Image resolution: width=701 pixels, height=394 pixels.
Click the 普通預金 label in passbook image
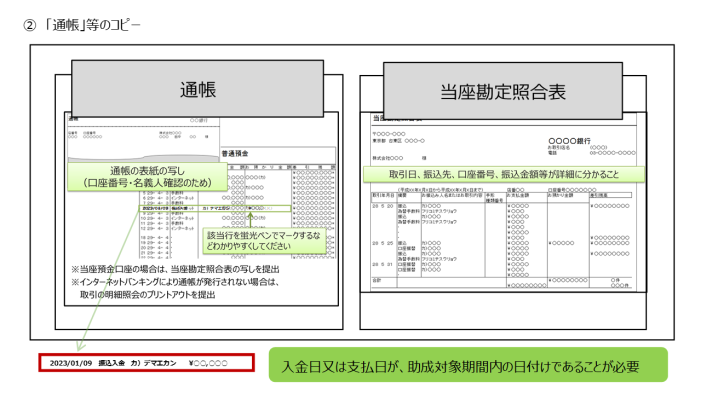pos(235,153)
